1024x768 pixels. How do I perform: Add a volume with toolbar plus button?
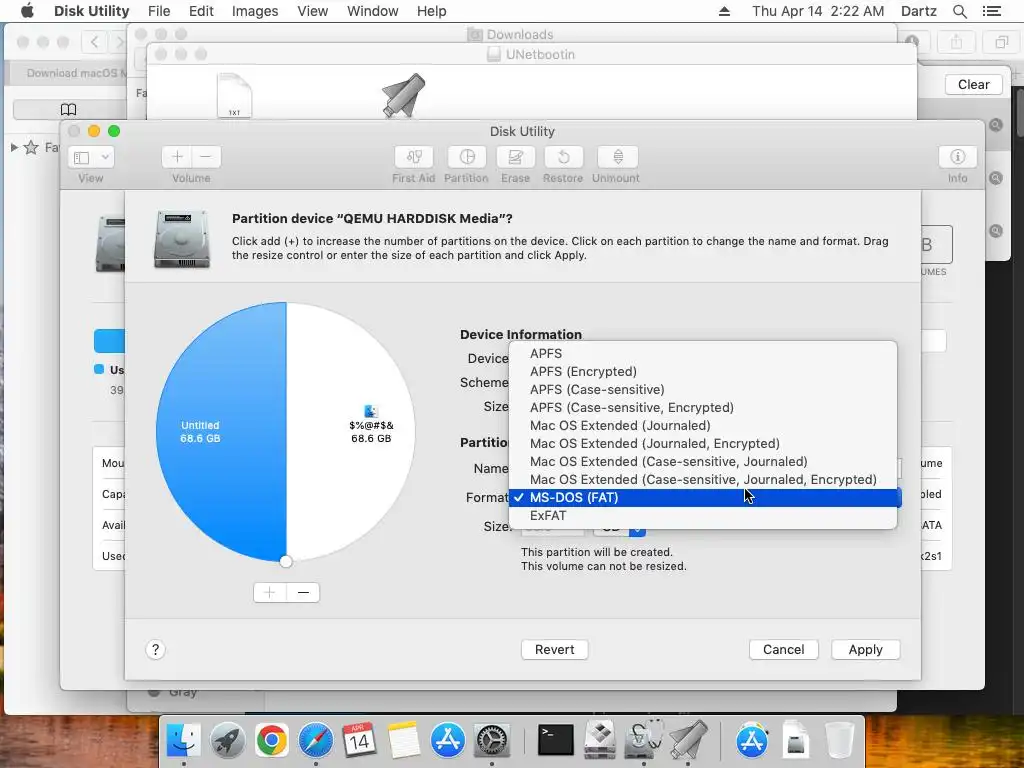click(x=177, y=157)
